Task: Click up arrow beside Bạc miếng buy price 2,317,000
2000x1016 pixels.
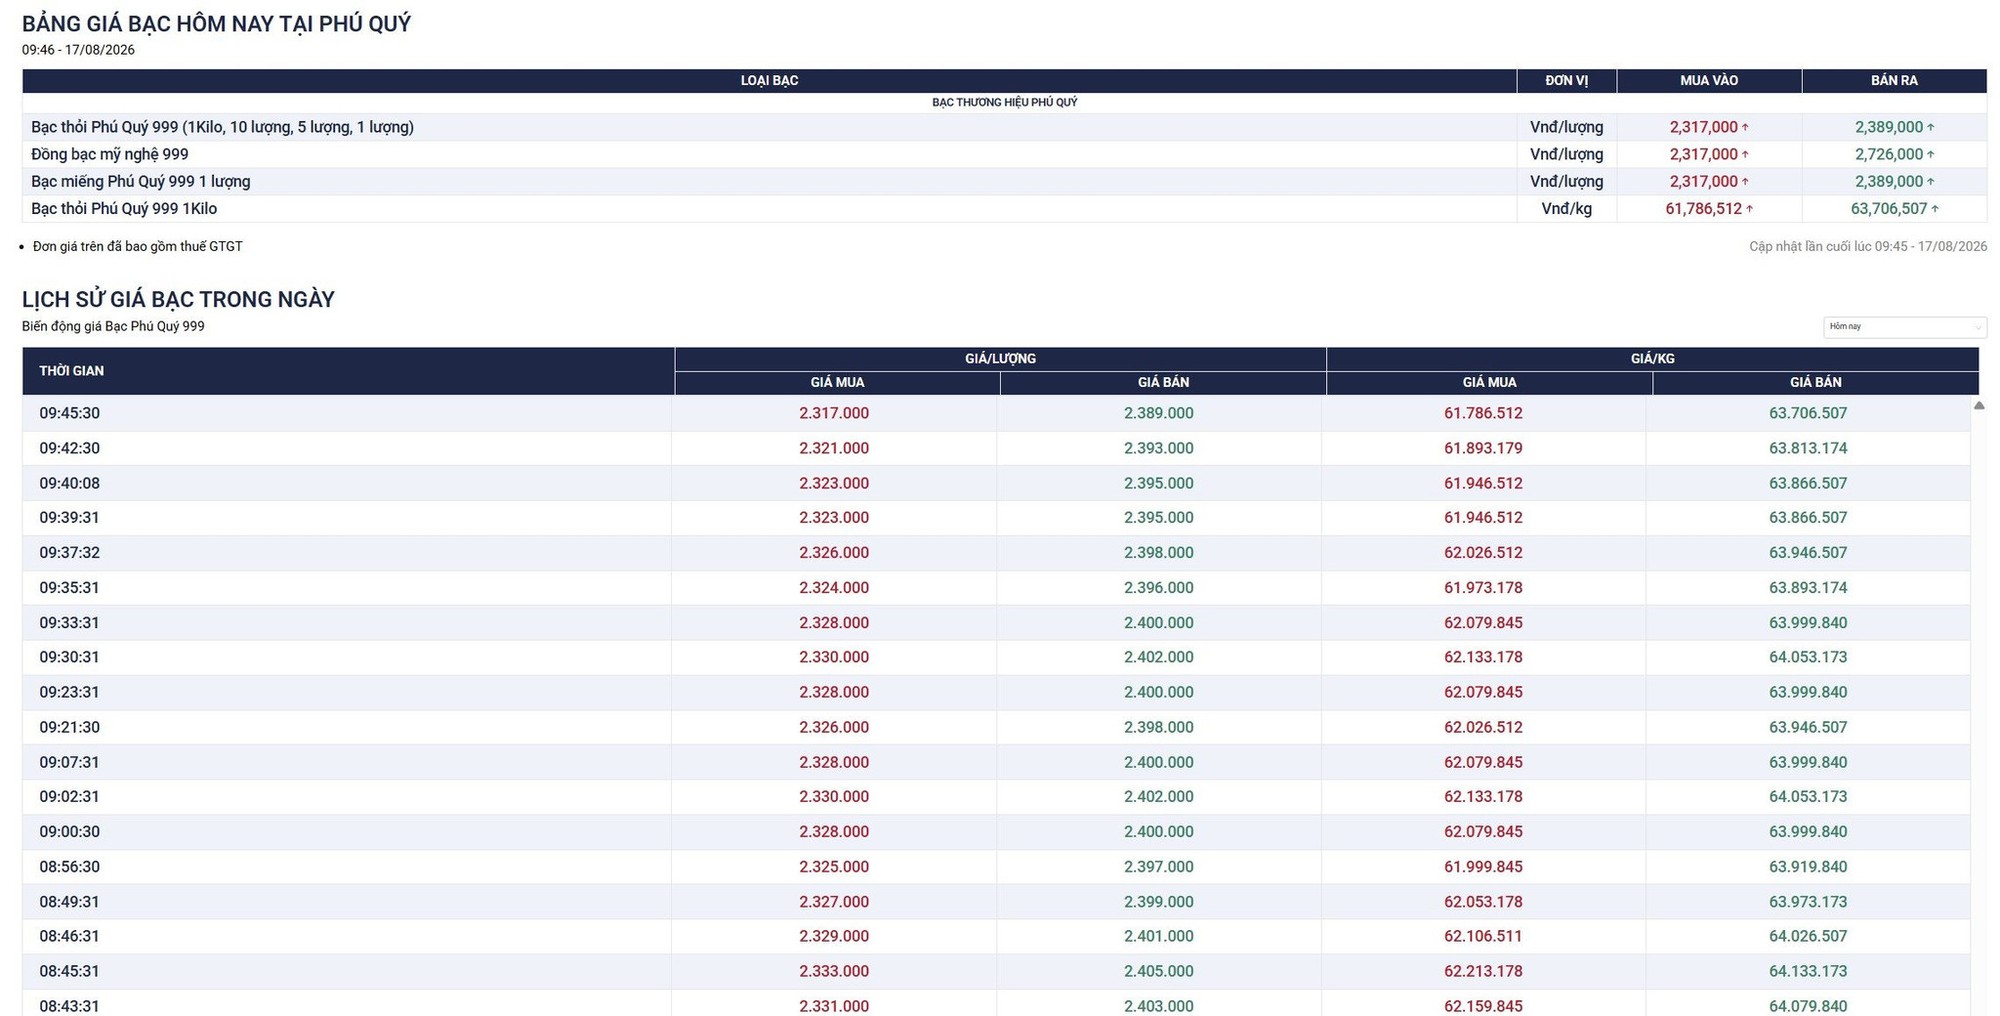Action: [x=1745, y=182]
